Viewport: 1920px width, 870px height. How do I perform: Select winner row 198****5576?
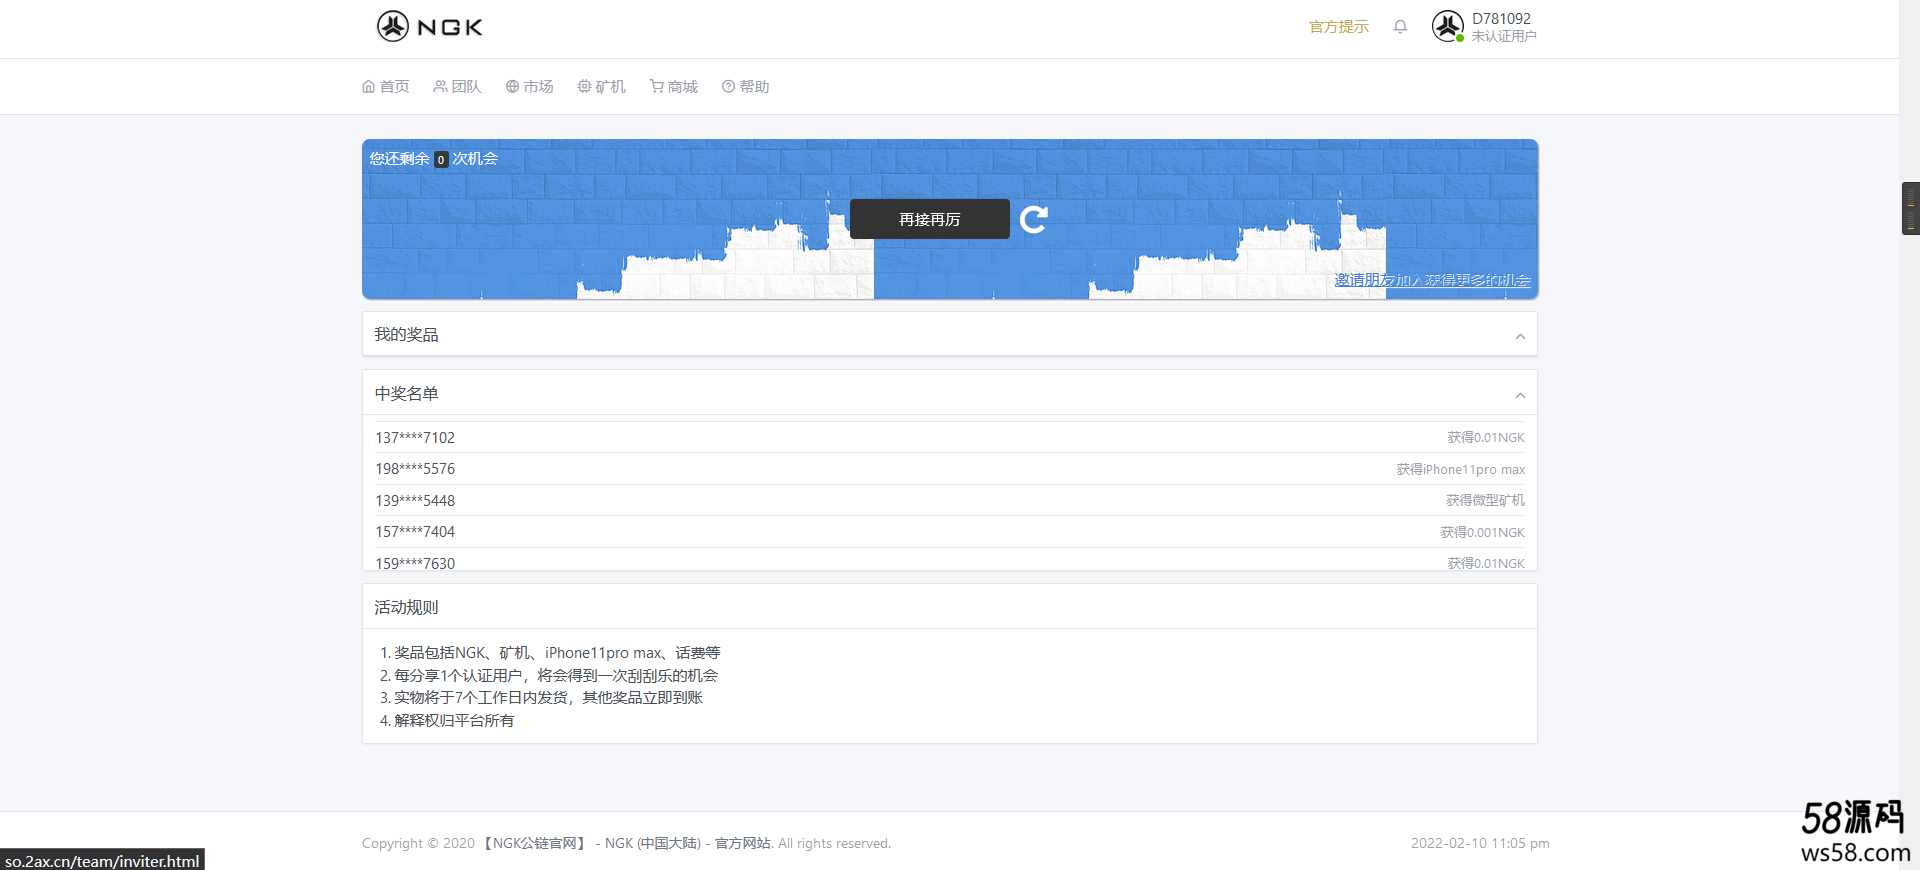coord(950,469)
